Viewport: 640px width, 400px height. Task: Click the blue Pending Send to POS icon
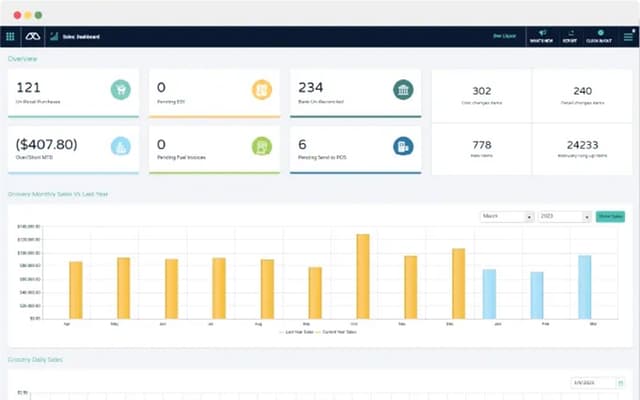403,146
